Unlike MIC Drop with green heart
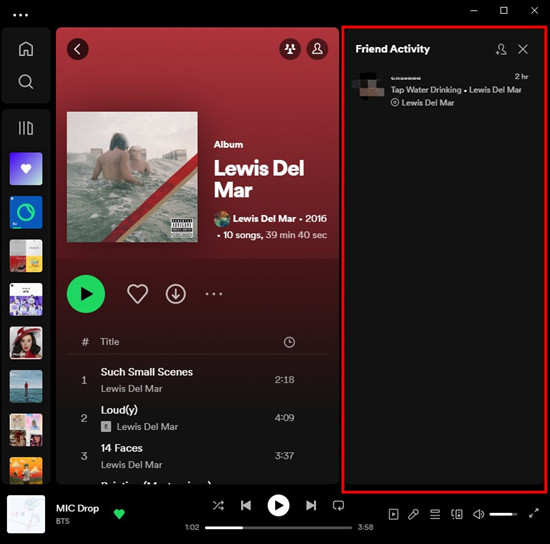 click(119, 514)
